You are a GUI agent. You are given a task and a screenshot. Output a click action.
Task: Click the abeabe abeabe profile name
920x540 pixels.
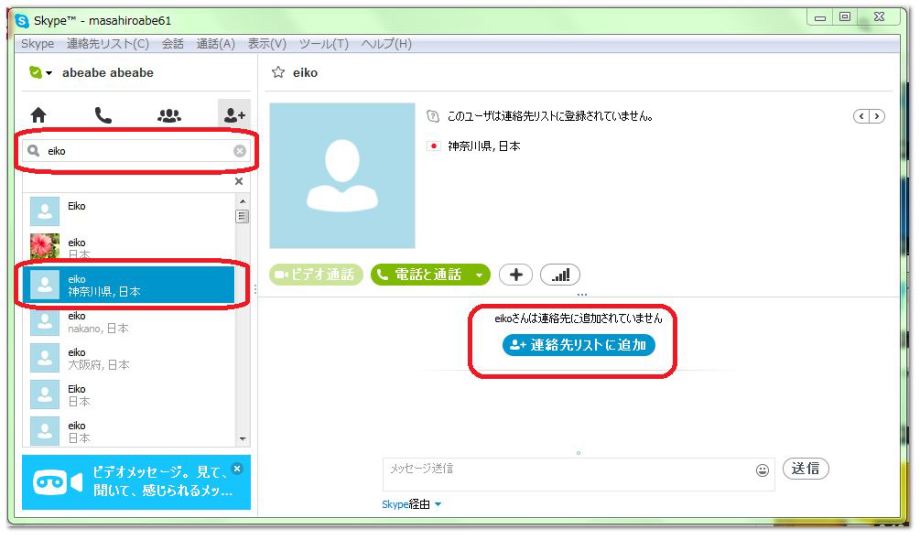coord(108,73)
